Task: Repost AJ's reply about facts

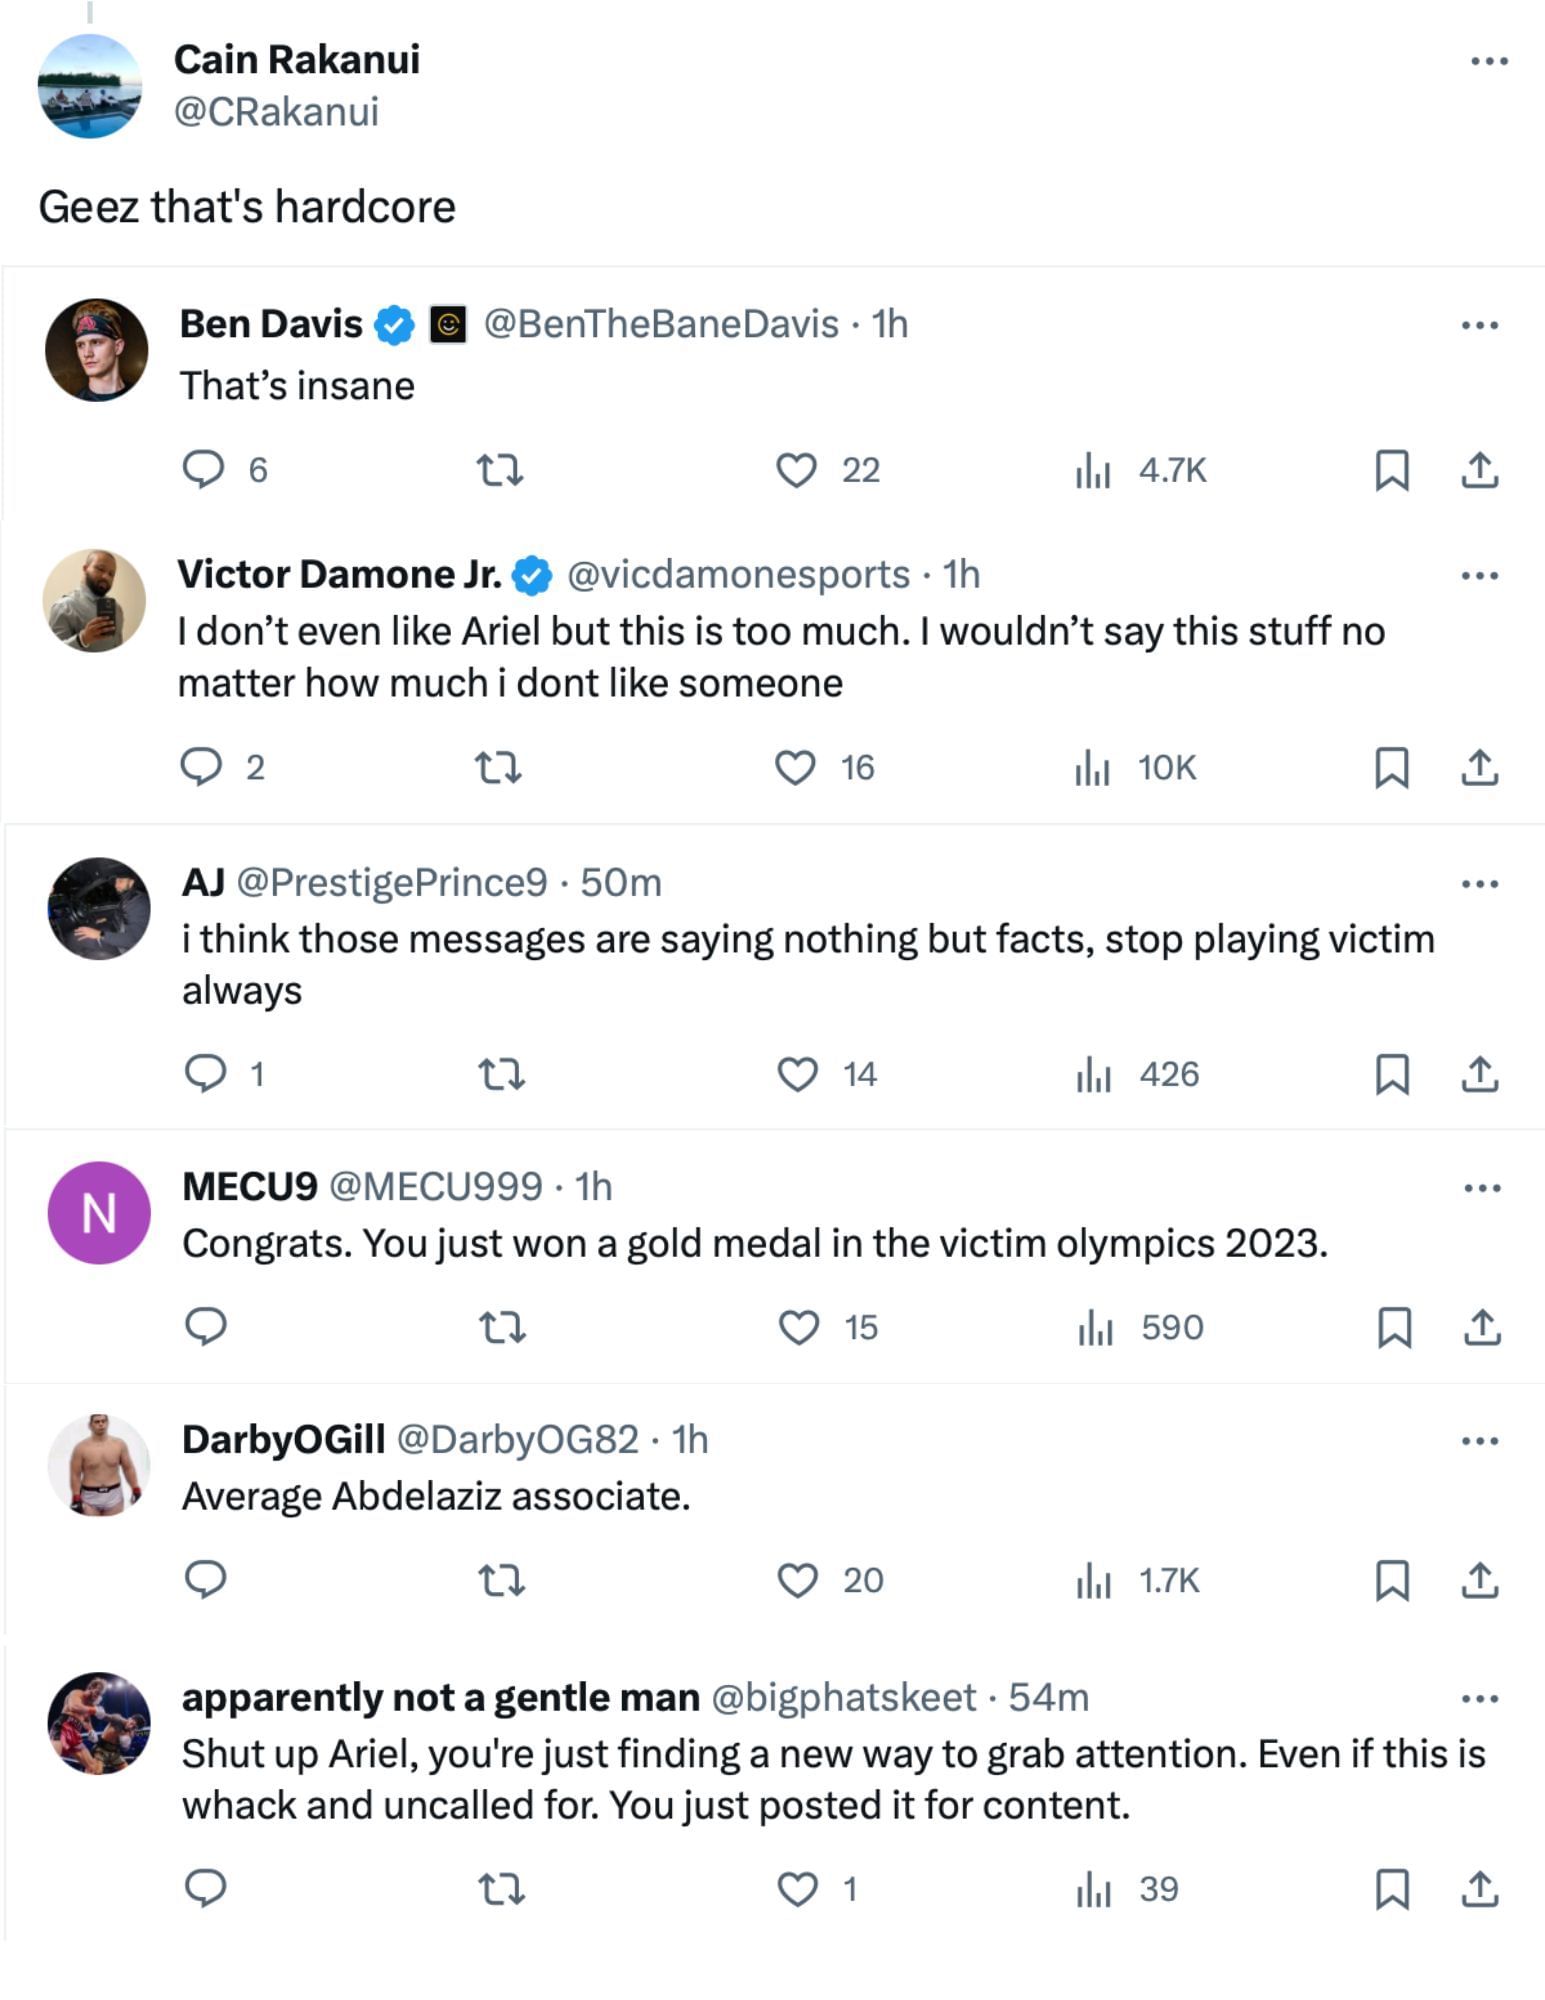Action: tap(501, 1074)
